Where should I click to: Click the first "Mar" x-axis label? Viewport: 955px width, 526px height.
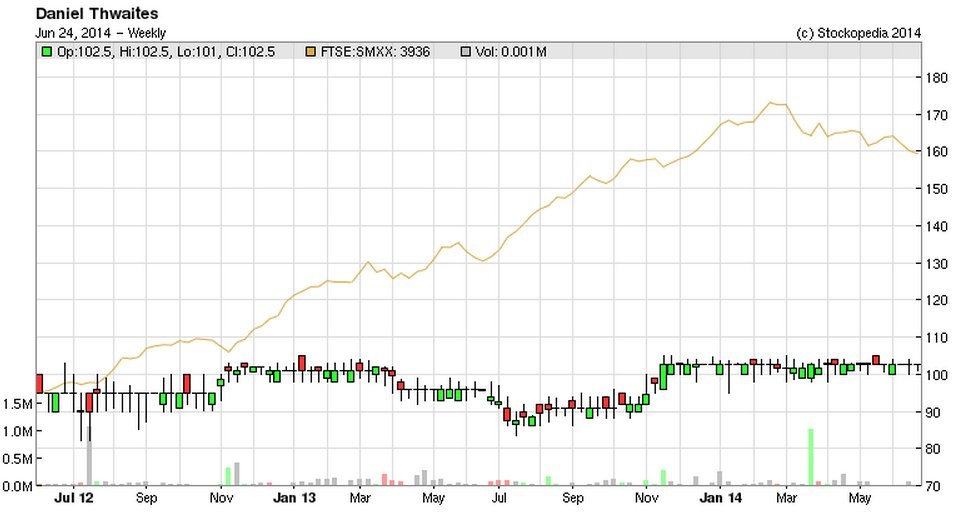tap(360, 498)
